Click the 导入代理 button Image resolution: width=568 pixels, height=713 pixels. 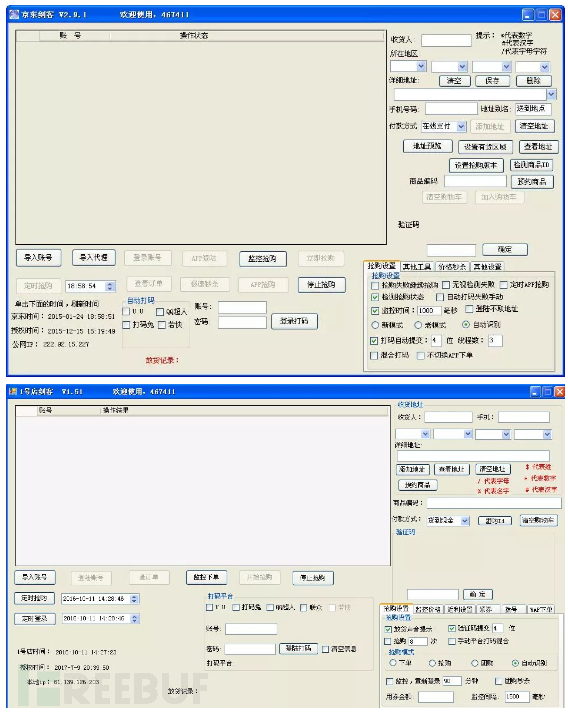(x=94, y=258)
